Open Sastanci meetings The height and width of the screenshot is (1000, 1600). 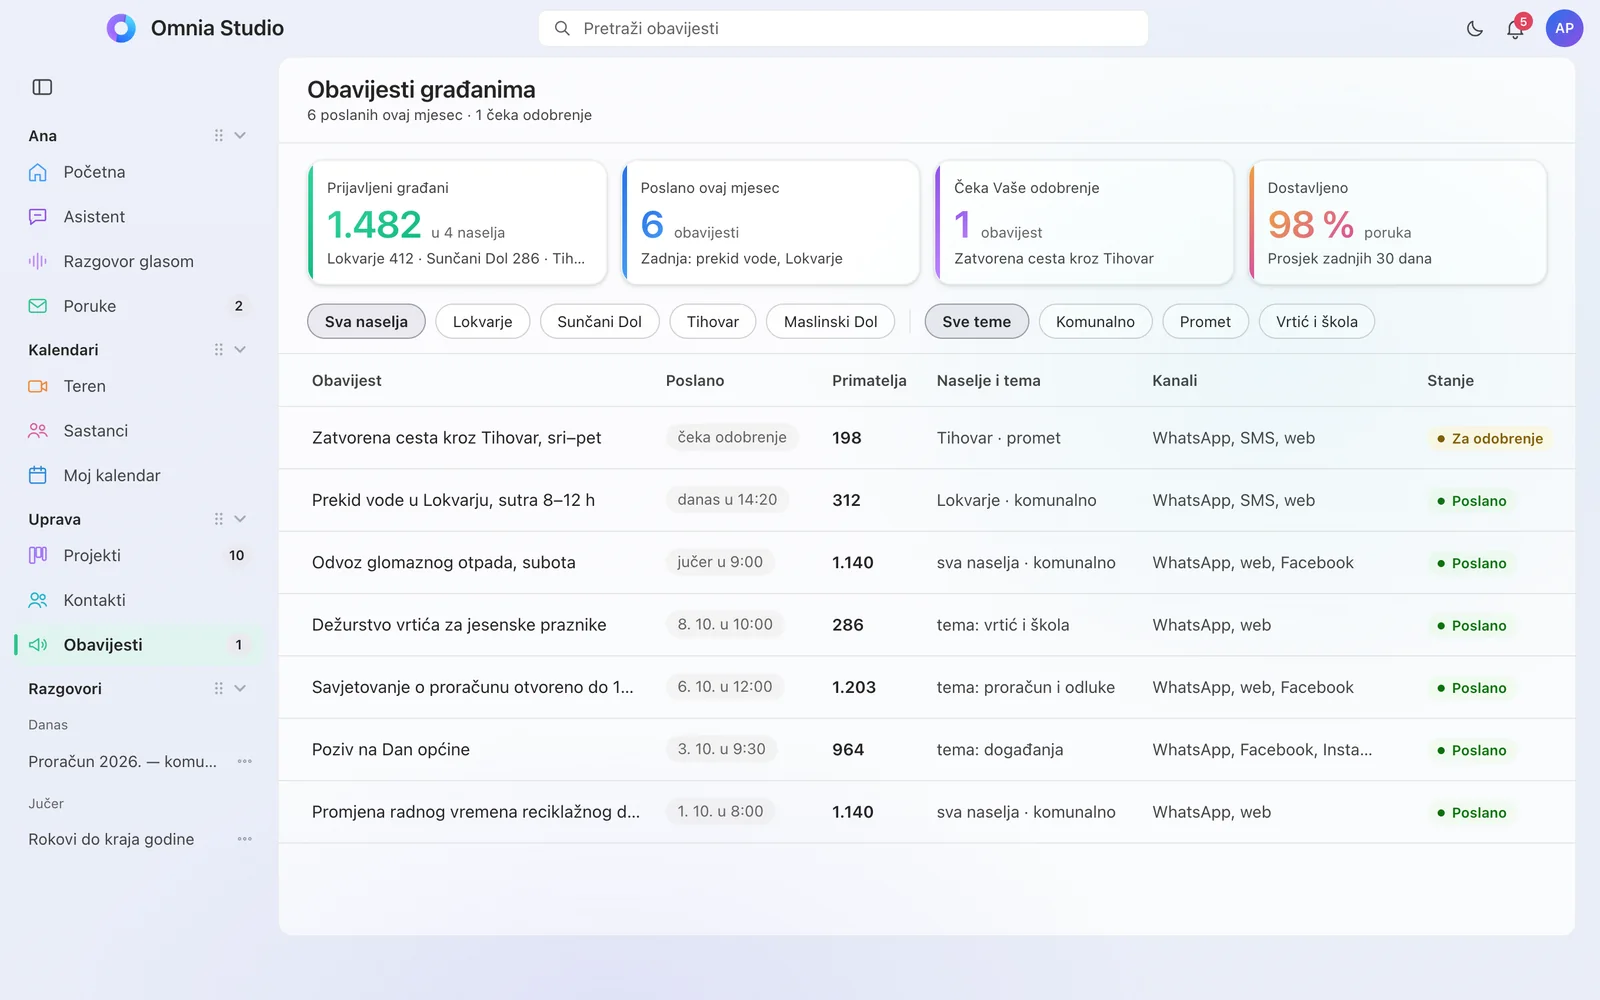[x=137, y=431]
